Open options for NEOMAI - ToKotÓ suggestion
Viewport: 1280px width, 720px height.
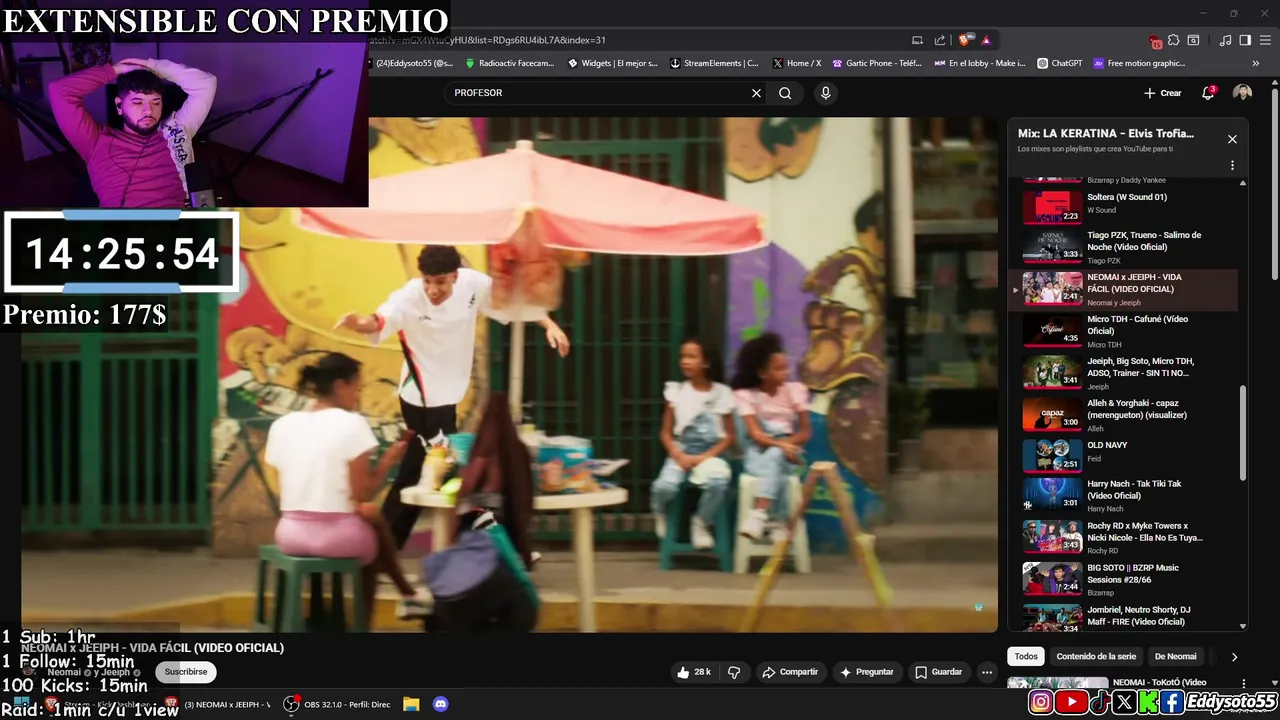click(x=1244, y=683)
